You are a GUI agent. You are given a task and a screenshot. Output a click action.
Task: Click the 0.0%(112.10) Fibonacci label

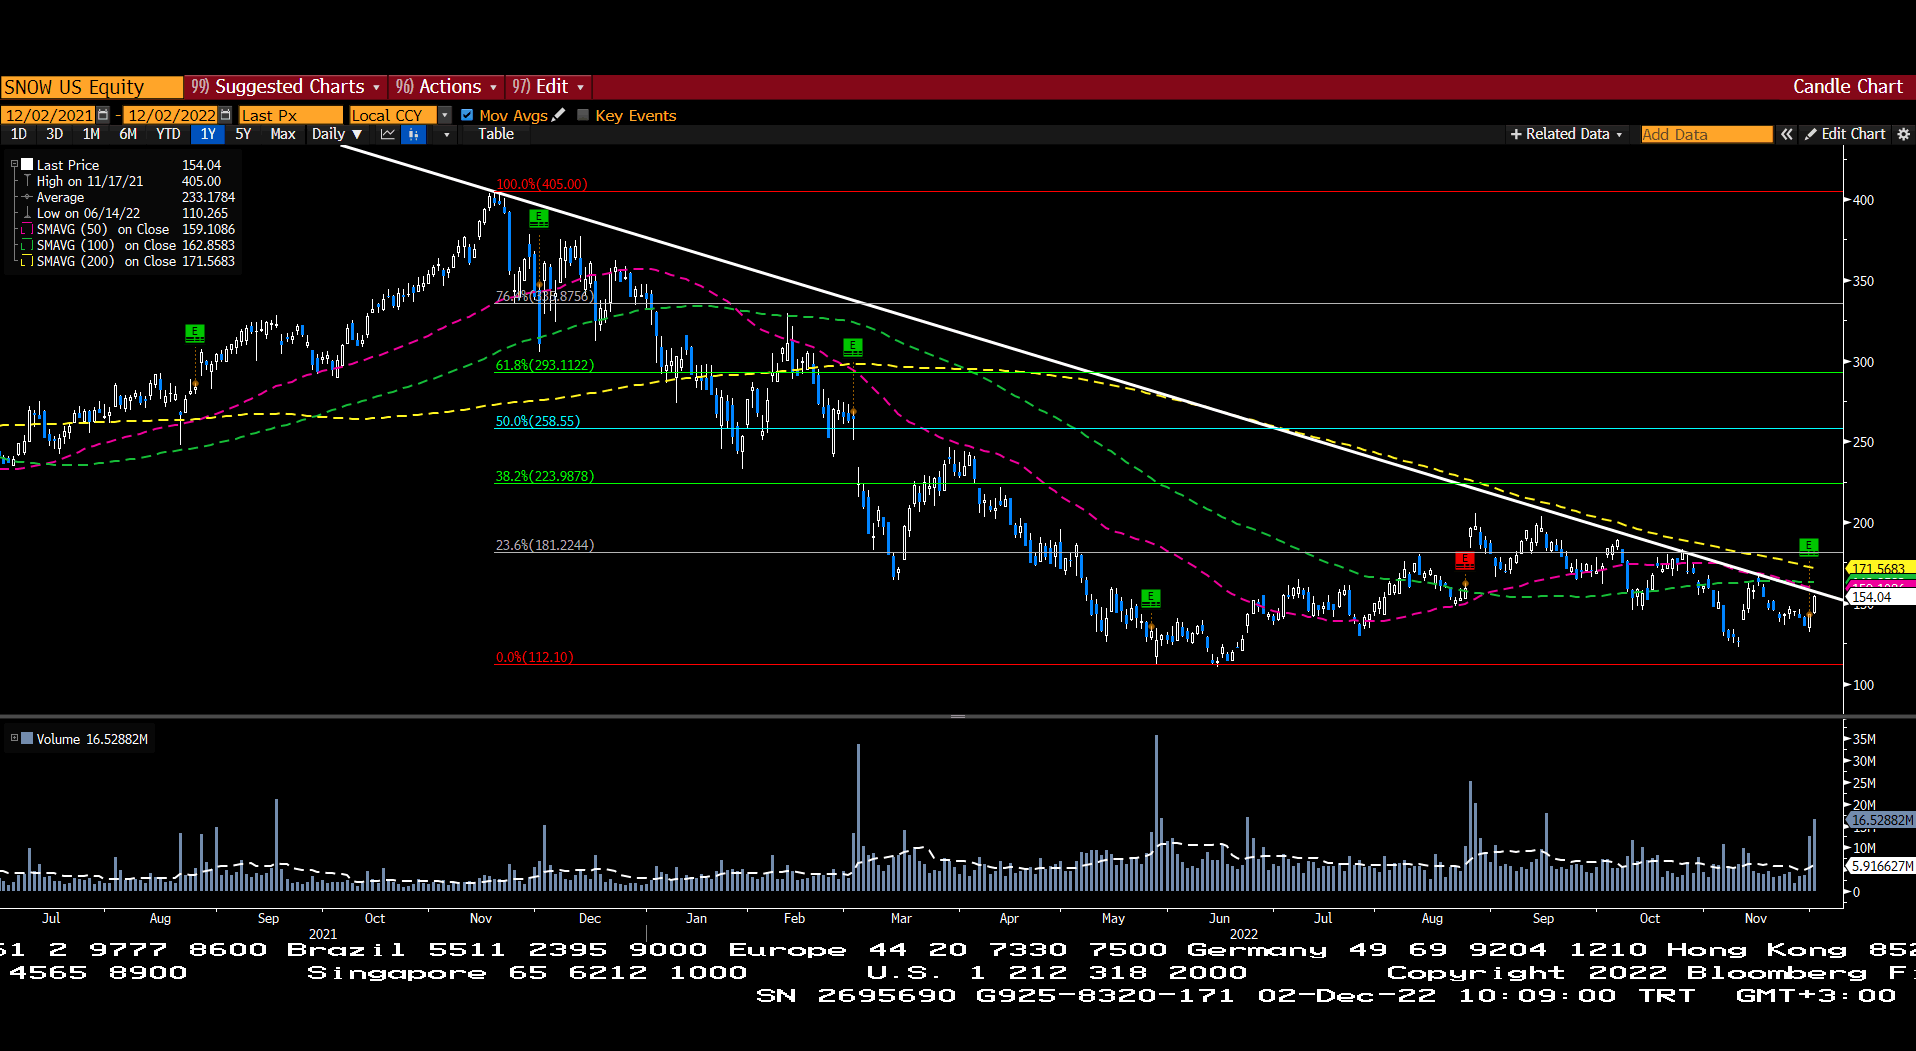[535, 657]
